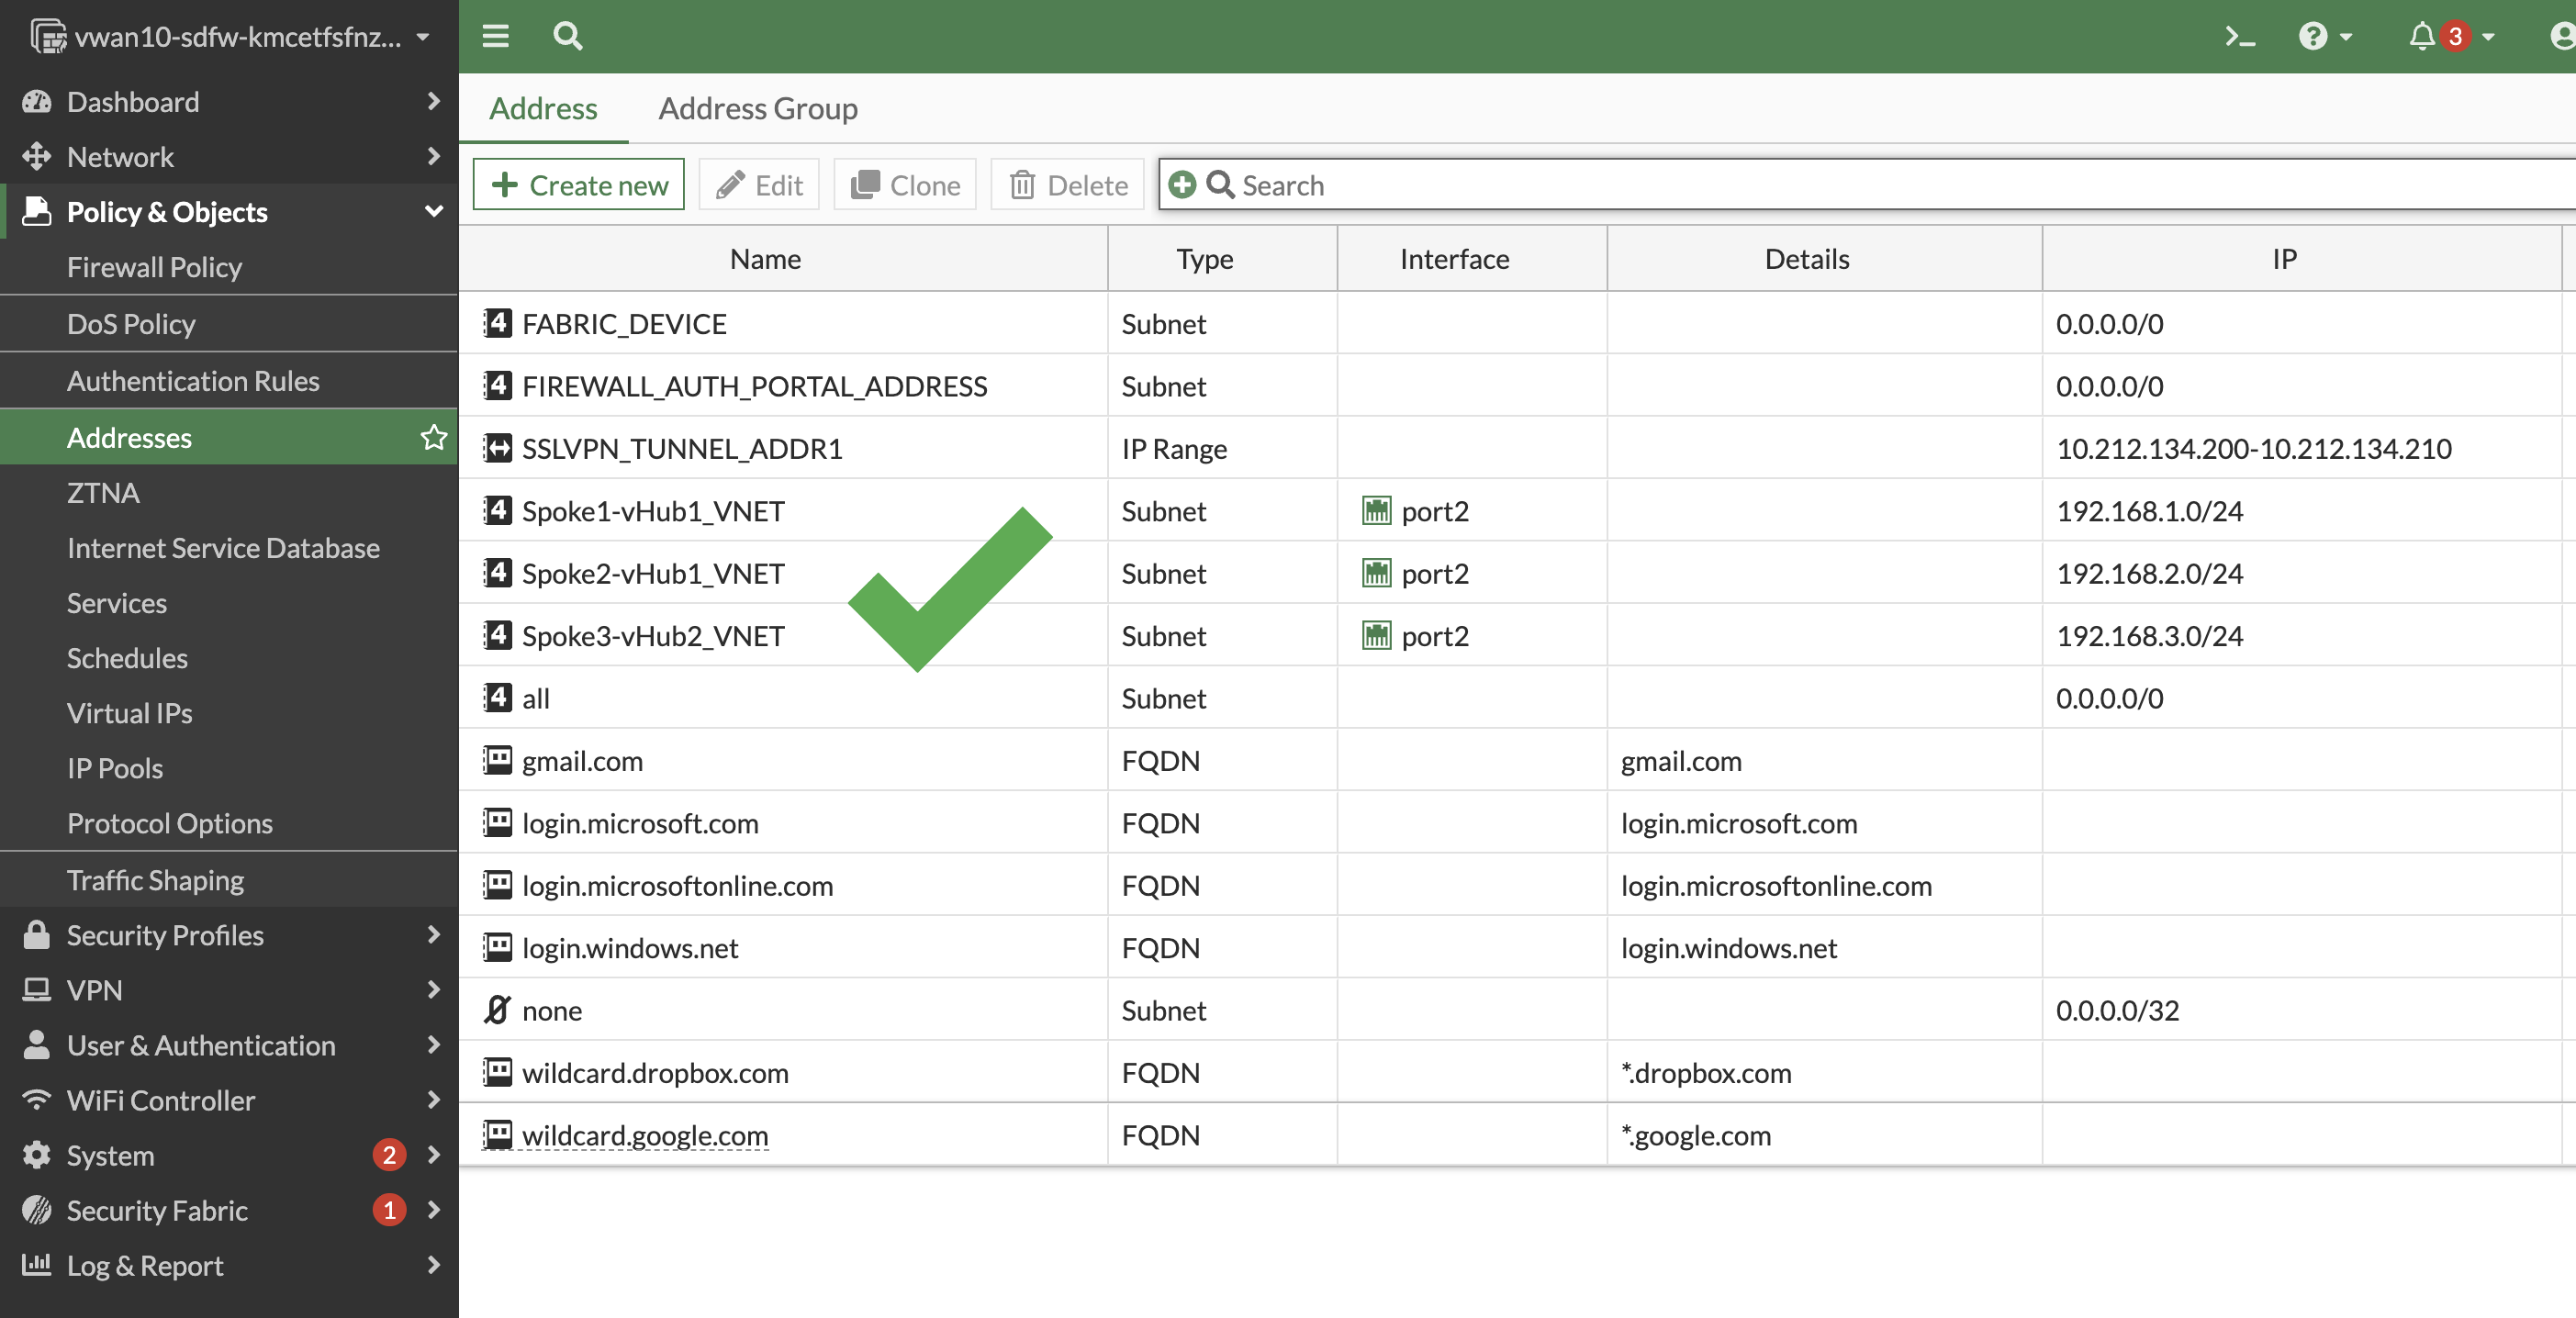Click the notification bell icon
This screenshot has height=1318, width=2576.
[x=2420, y=36]
